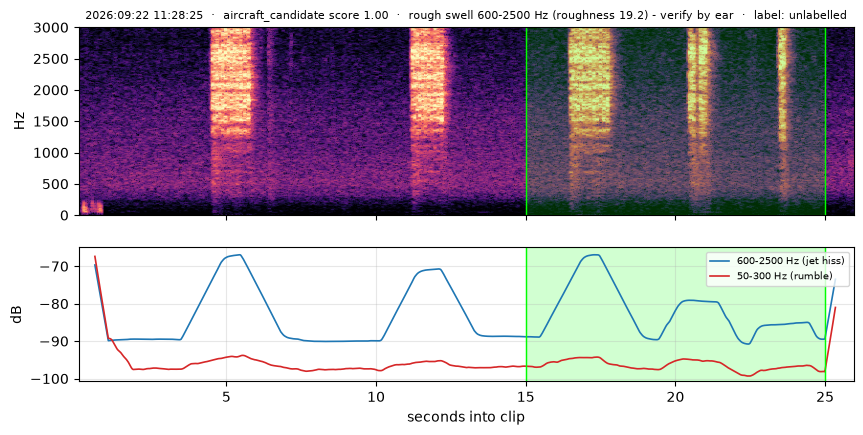This screenshot has height=435, width=863.
Task: Click the timestamp 2026:09:22 11:28:25 in the title
Action: point(144,15)
